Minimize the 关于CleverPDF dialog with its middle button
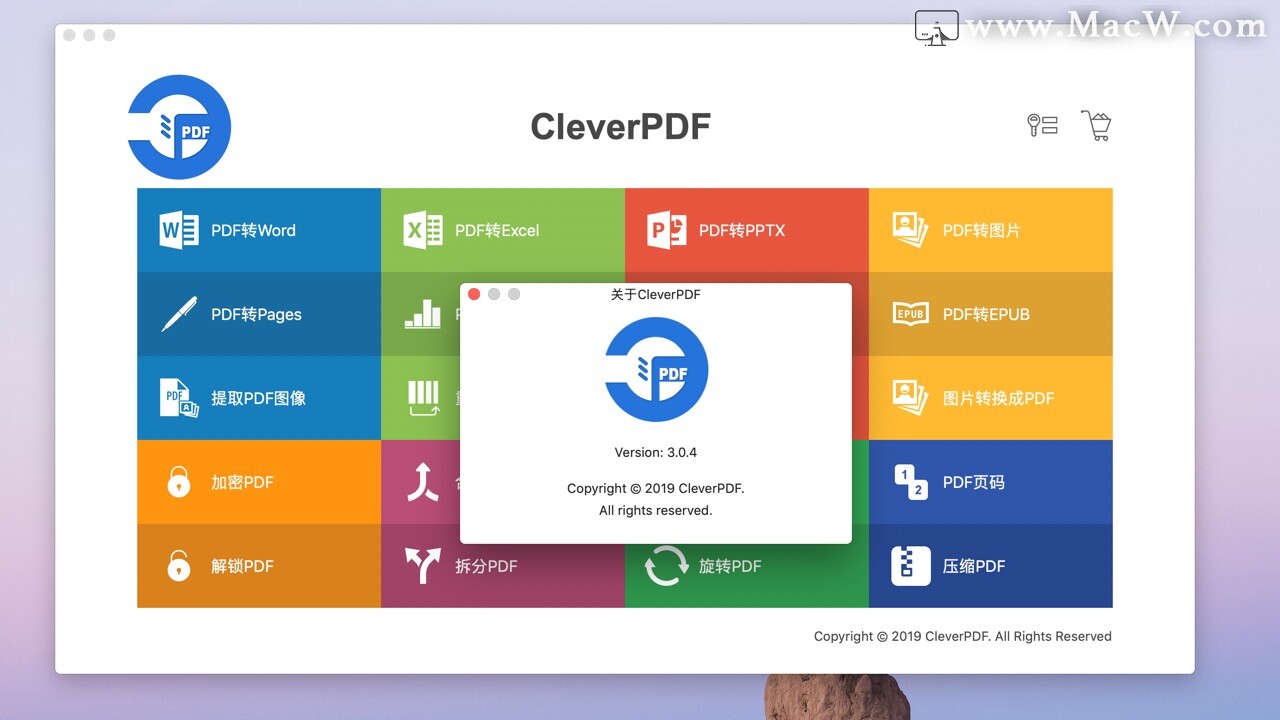 pos(494,294)
